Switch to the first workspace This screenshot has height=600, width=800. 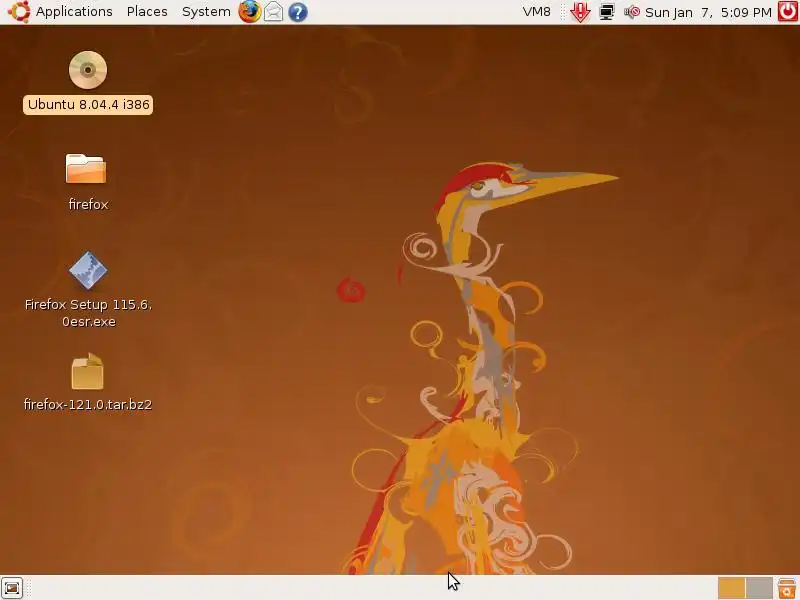tap(732, 588)
